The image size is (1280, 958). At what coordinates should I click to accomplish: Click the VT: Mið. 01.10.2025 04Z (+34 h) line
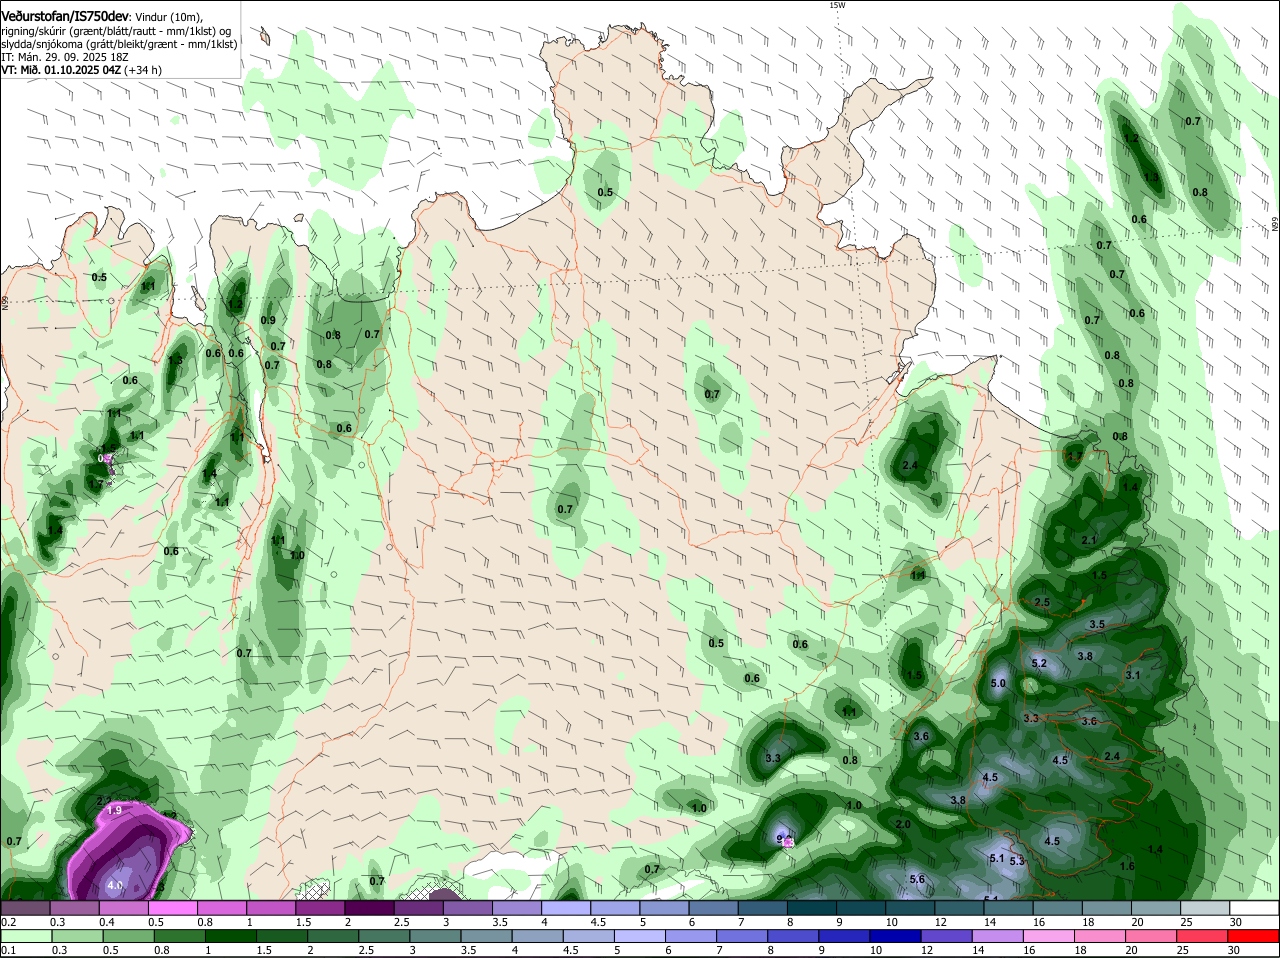[x=81, y=70]
